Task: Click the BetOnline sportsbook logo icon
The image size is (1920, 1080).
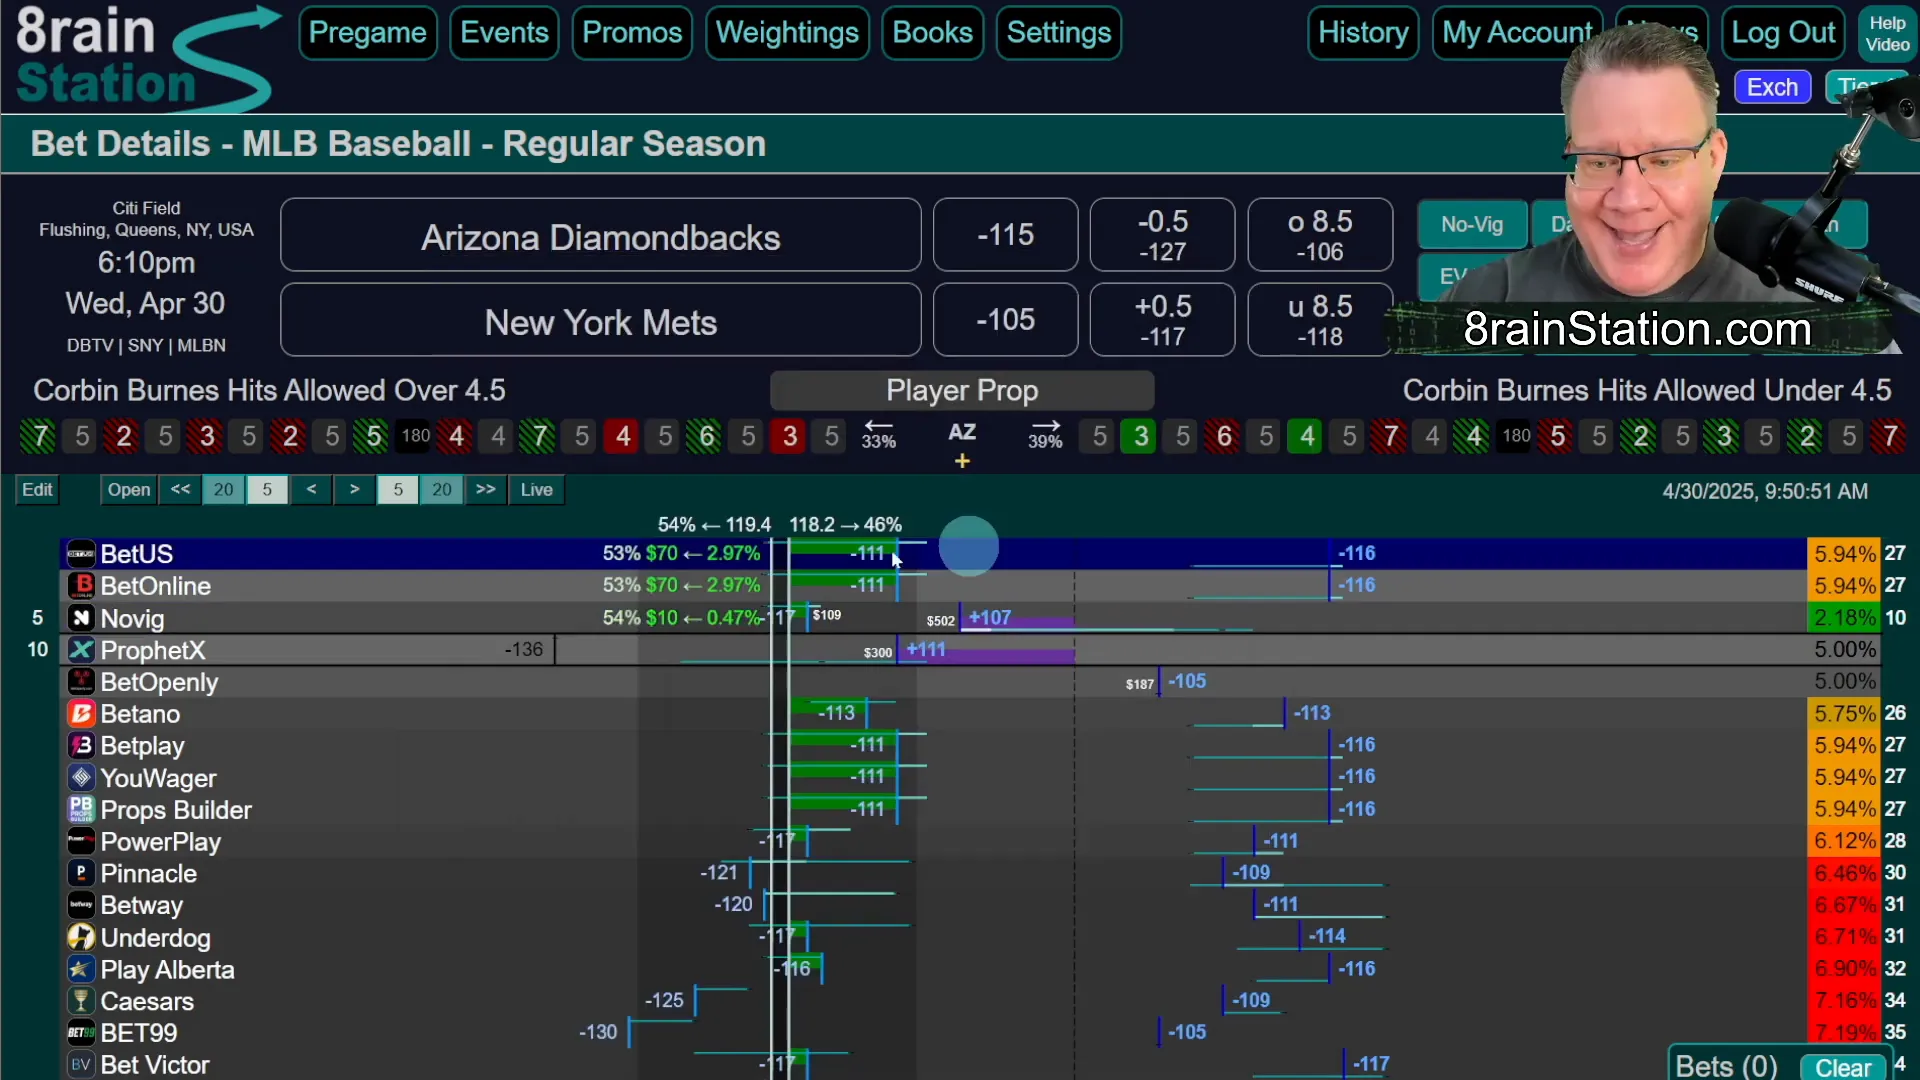Action: tap(81, 586)
